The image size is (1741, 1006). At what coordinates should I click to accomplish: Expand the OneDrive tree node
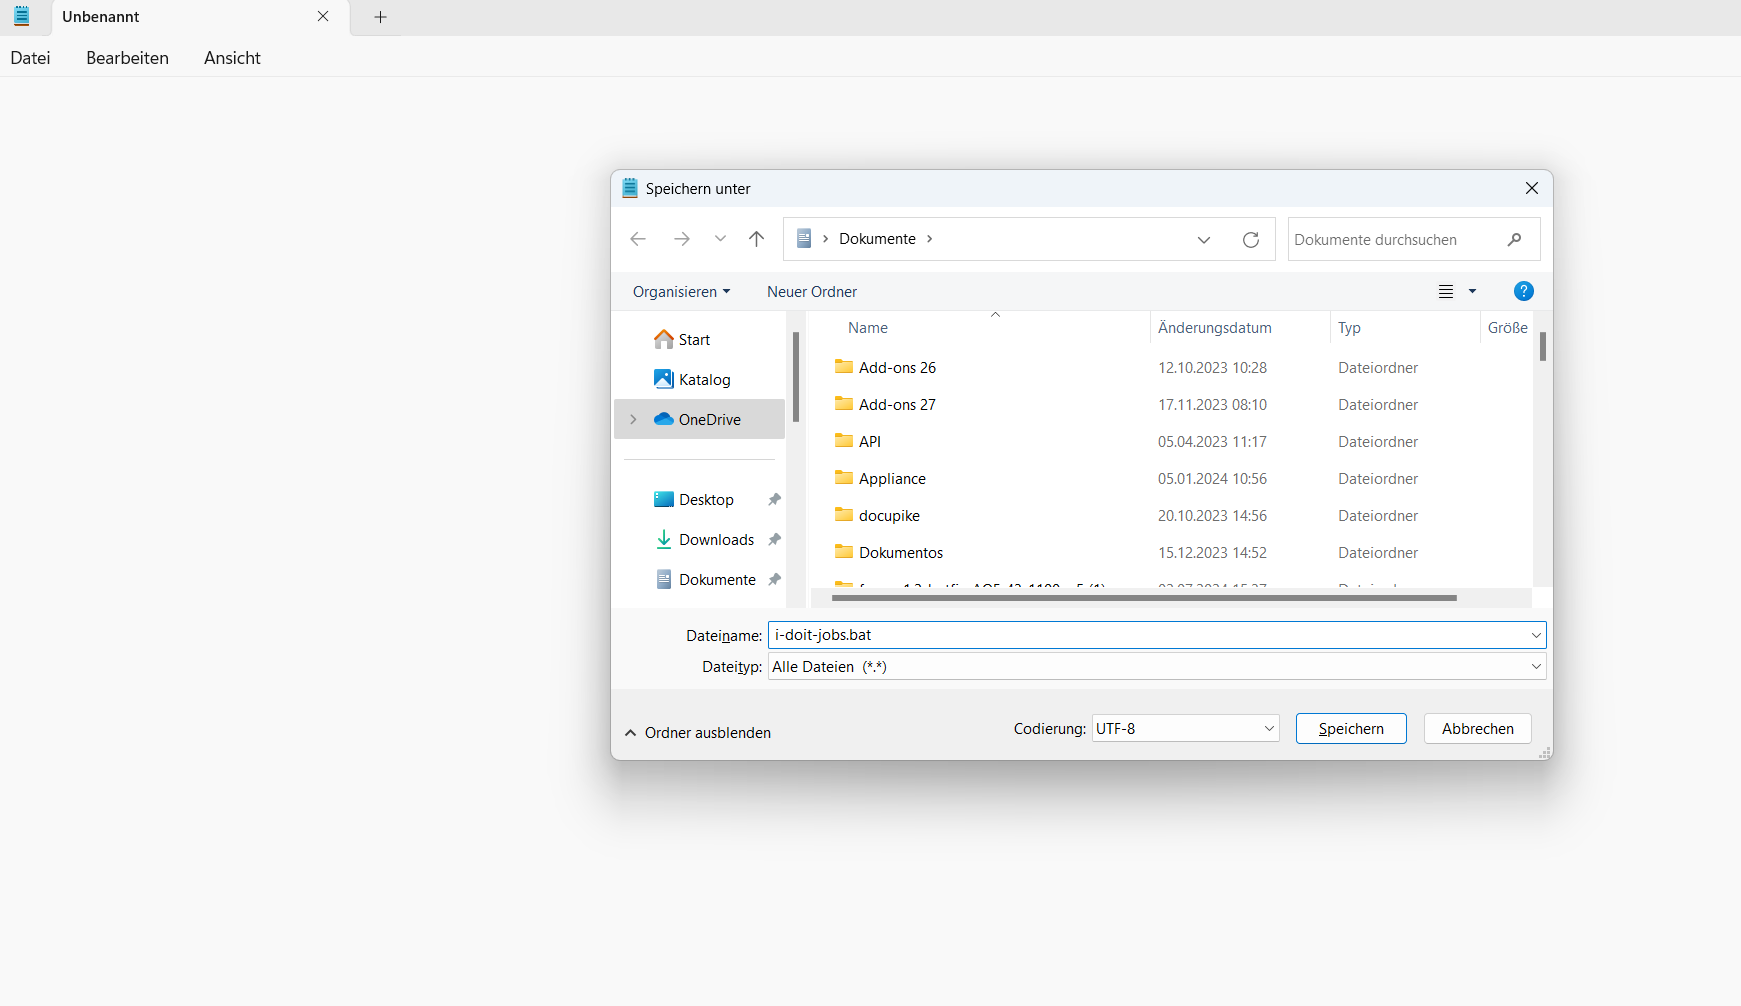633,420
